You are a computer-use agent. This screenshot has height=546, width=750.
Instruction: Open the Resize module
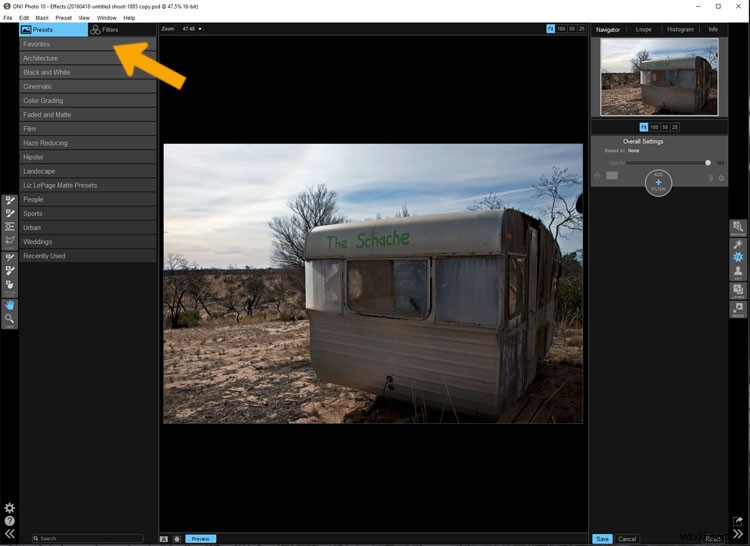738,308
